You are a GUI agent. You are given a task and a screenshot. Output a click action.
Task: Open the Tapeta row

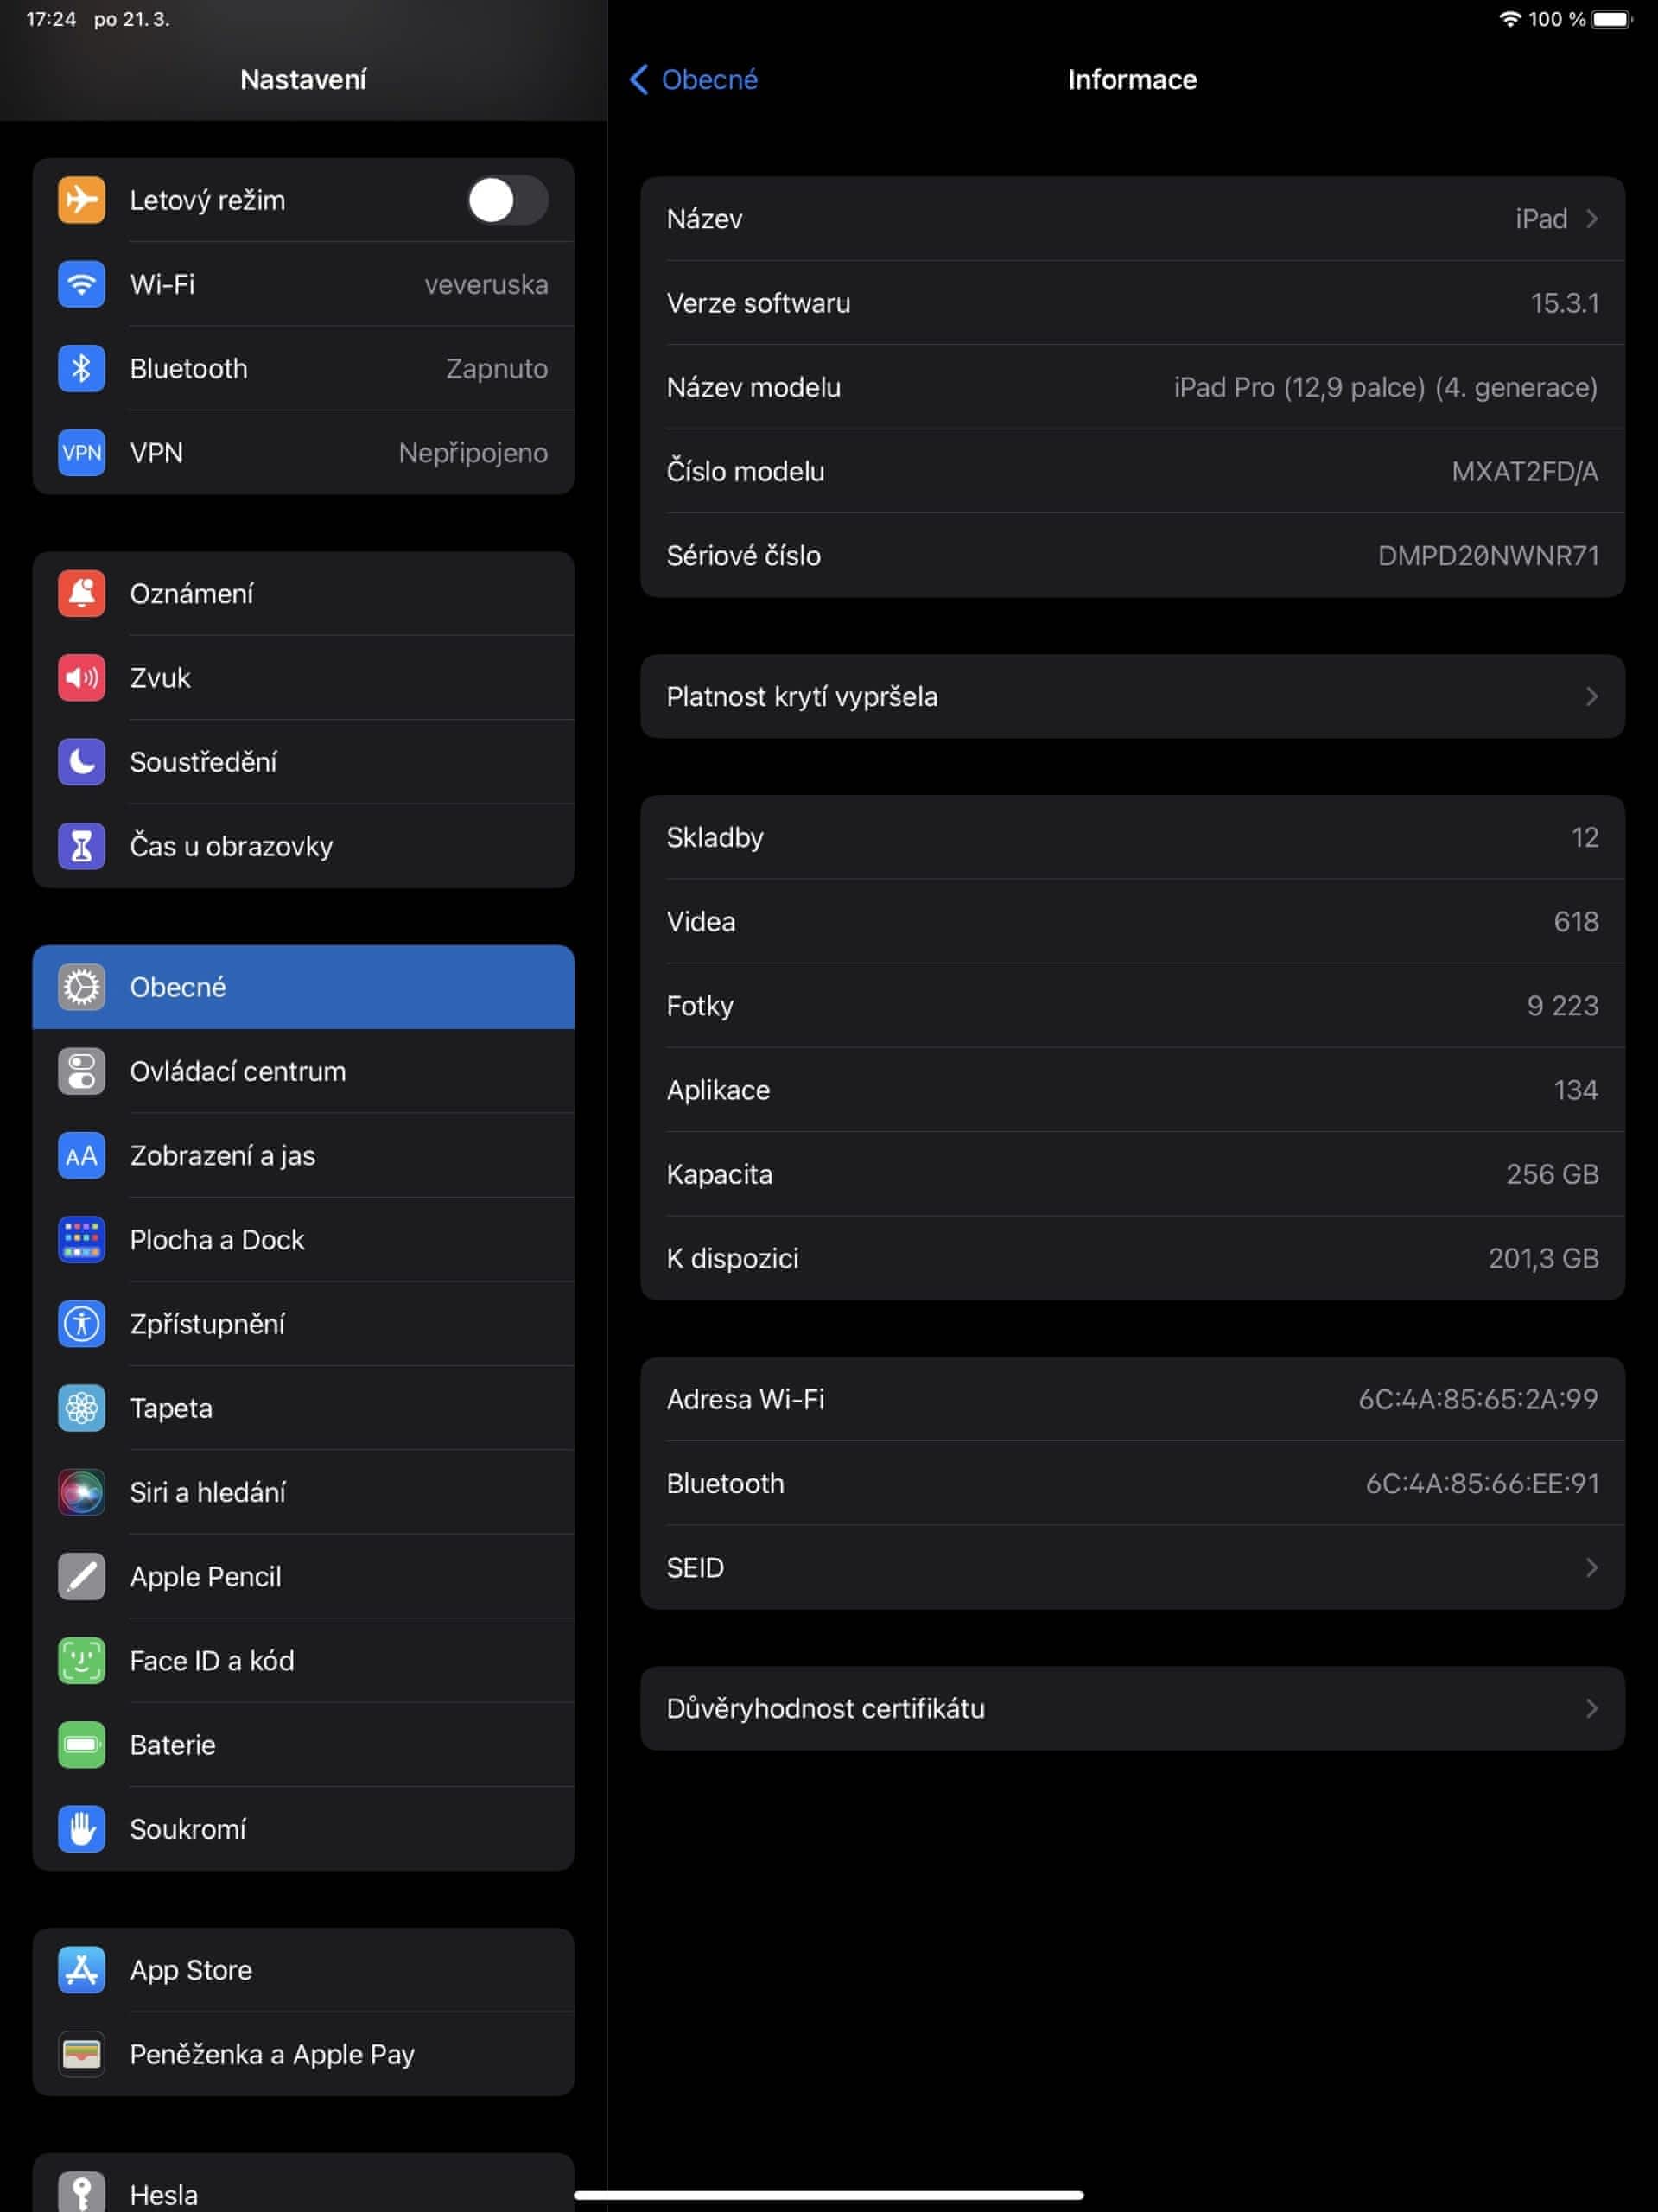(303, 1408)
